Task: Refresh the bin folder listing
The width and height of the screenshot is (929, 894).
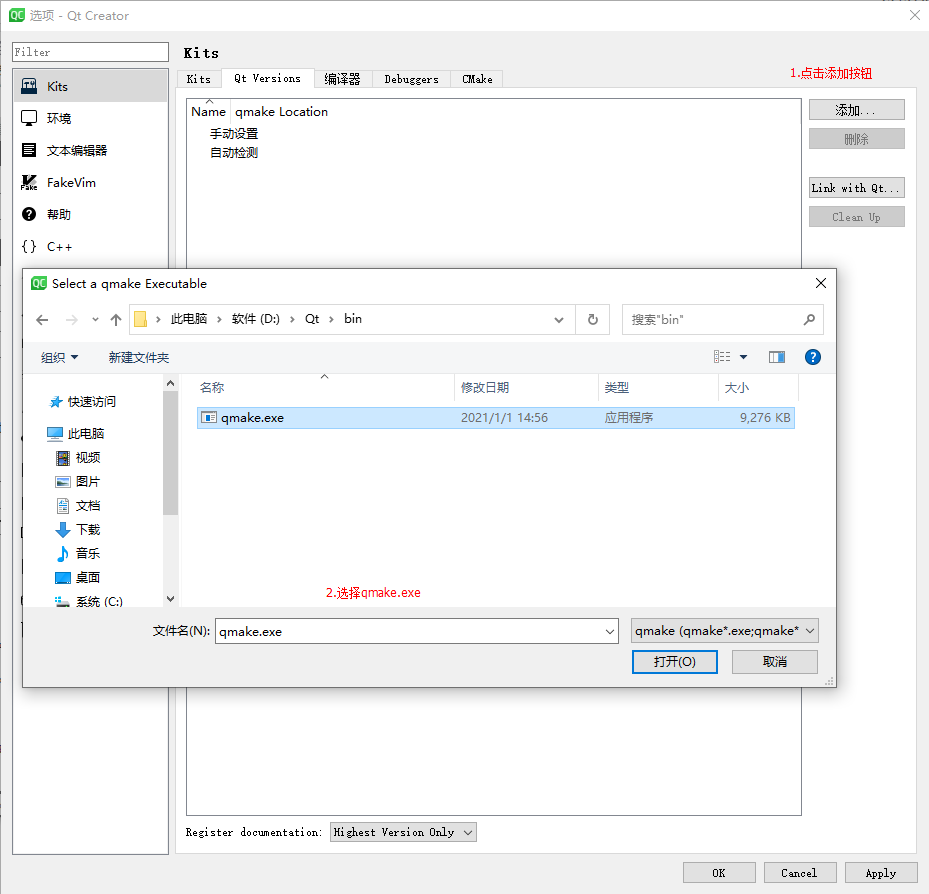Action: click(x=592, y=320)
